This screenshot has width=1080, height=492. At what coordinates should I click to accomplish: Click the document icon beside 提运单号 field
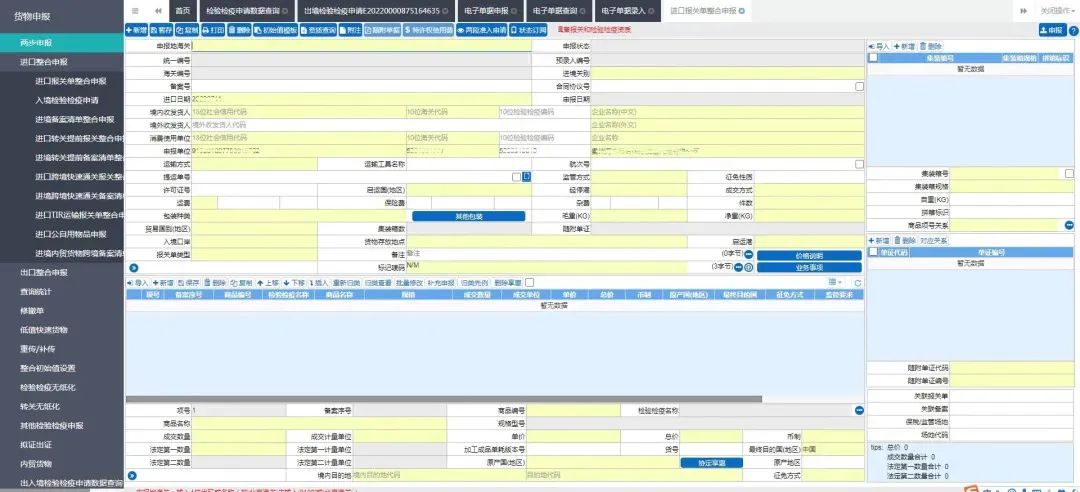526,177
